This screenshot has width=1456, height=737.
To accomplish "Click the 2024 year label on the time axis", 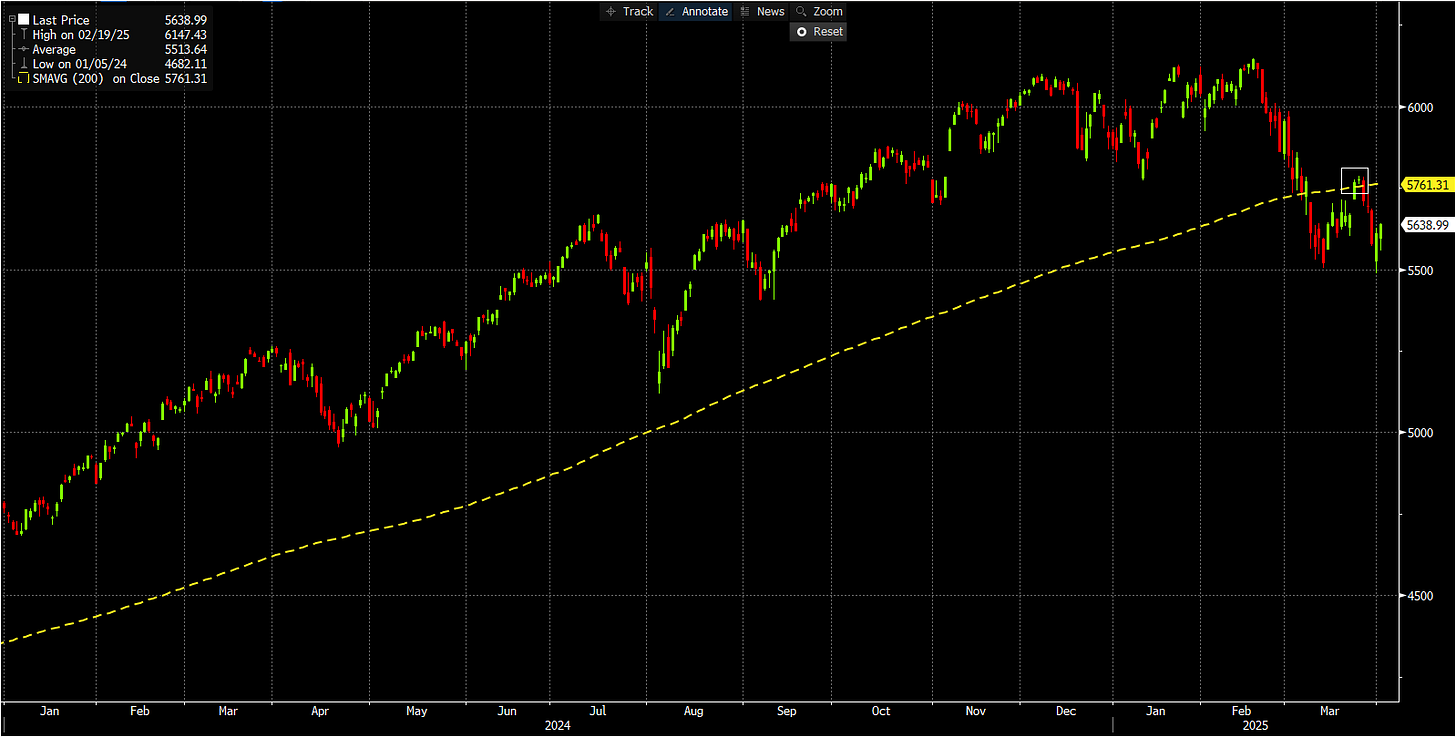I will (x=558, y=726).
